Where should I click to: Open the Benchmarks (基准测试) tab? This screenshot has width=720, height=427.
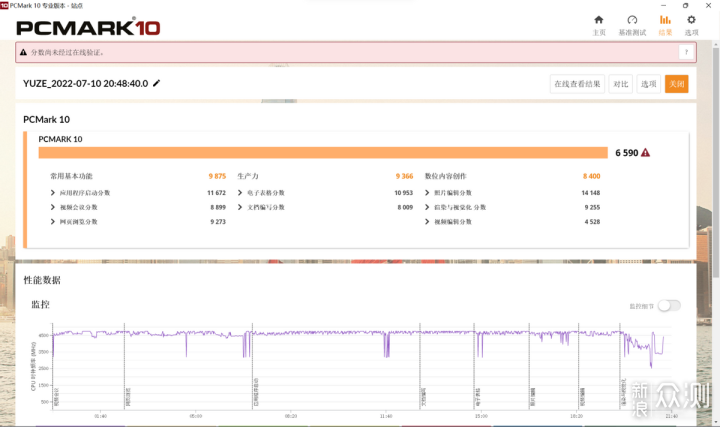[x=632, y=26]
